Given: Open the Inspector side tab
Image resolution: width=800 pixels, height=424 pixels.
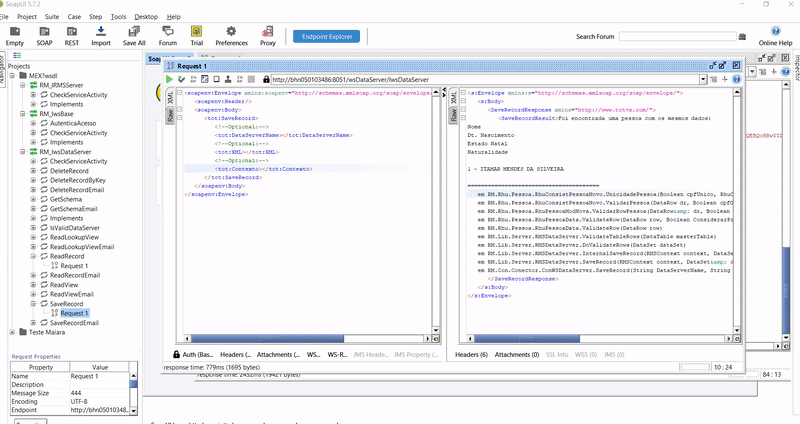Looking at the screenshot, I should [x=796, y=67].
